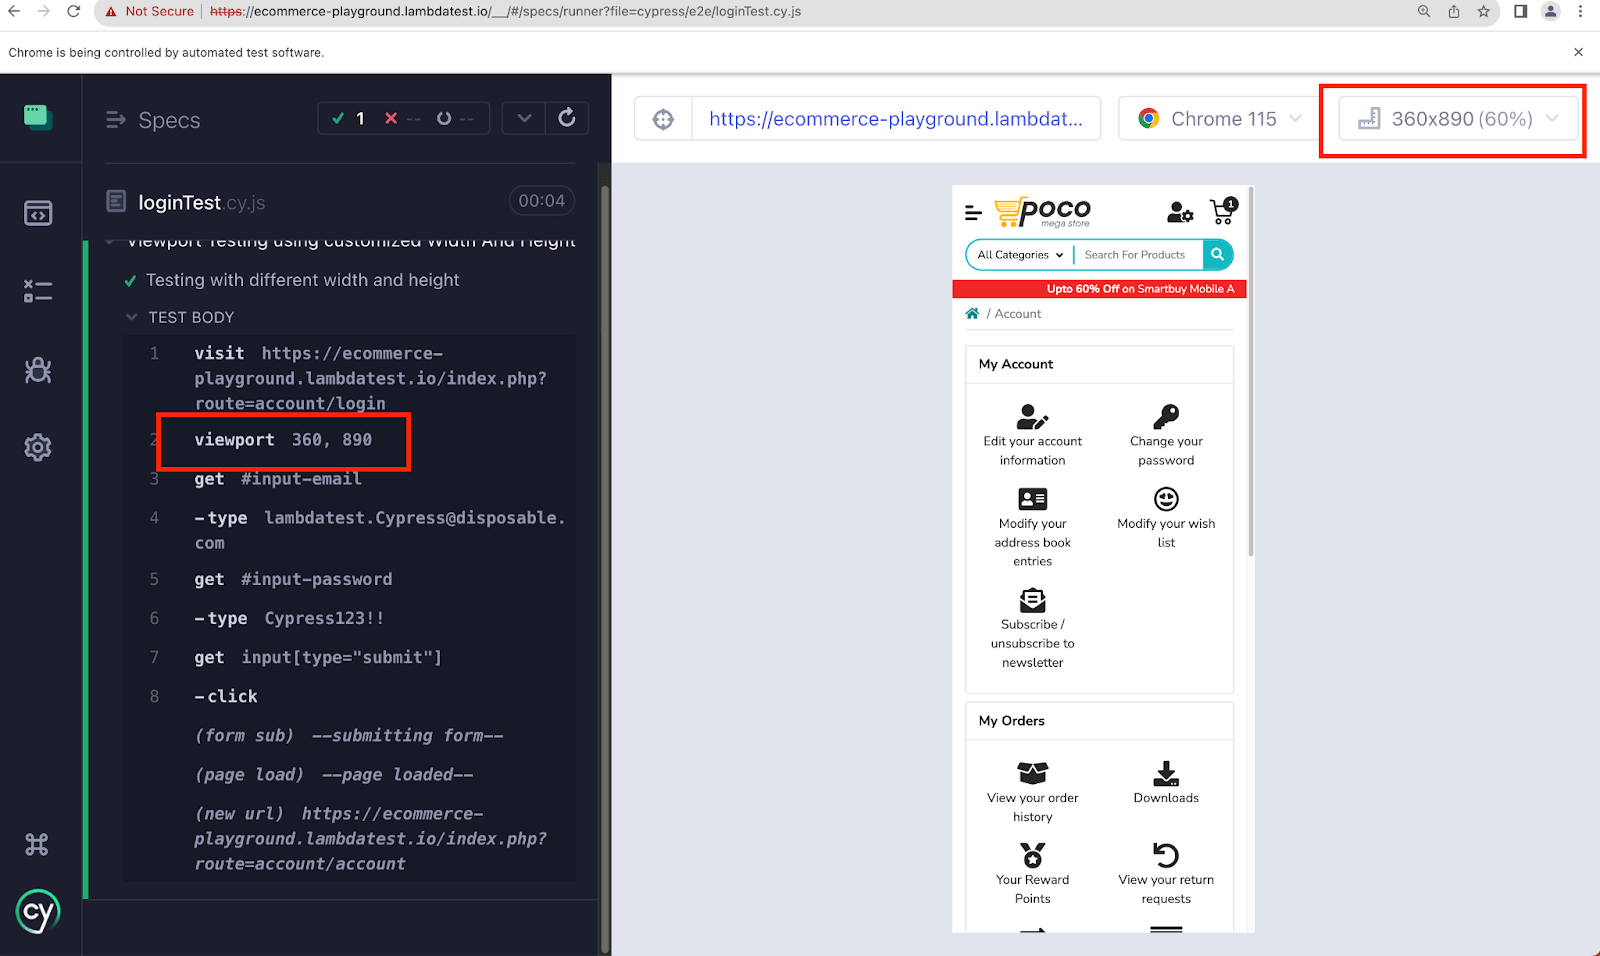Open the POCO shopping cart icon

tap(1222, 210)
